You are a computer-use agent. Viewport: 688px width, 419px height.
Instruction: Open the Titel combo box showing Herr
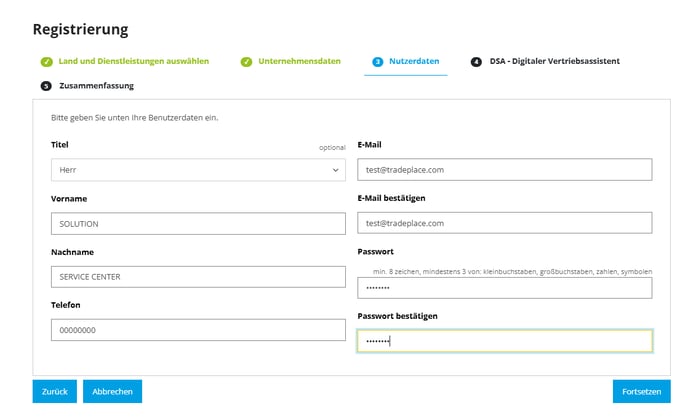(x=198, y=170)
